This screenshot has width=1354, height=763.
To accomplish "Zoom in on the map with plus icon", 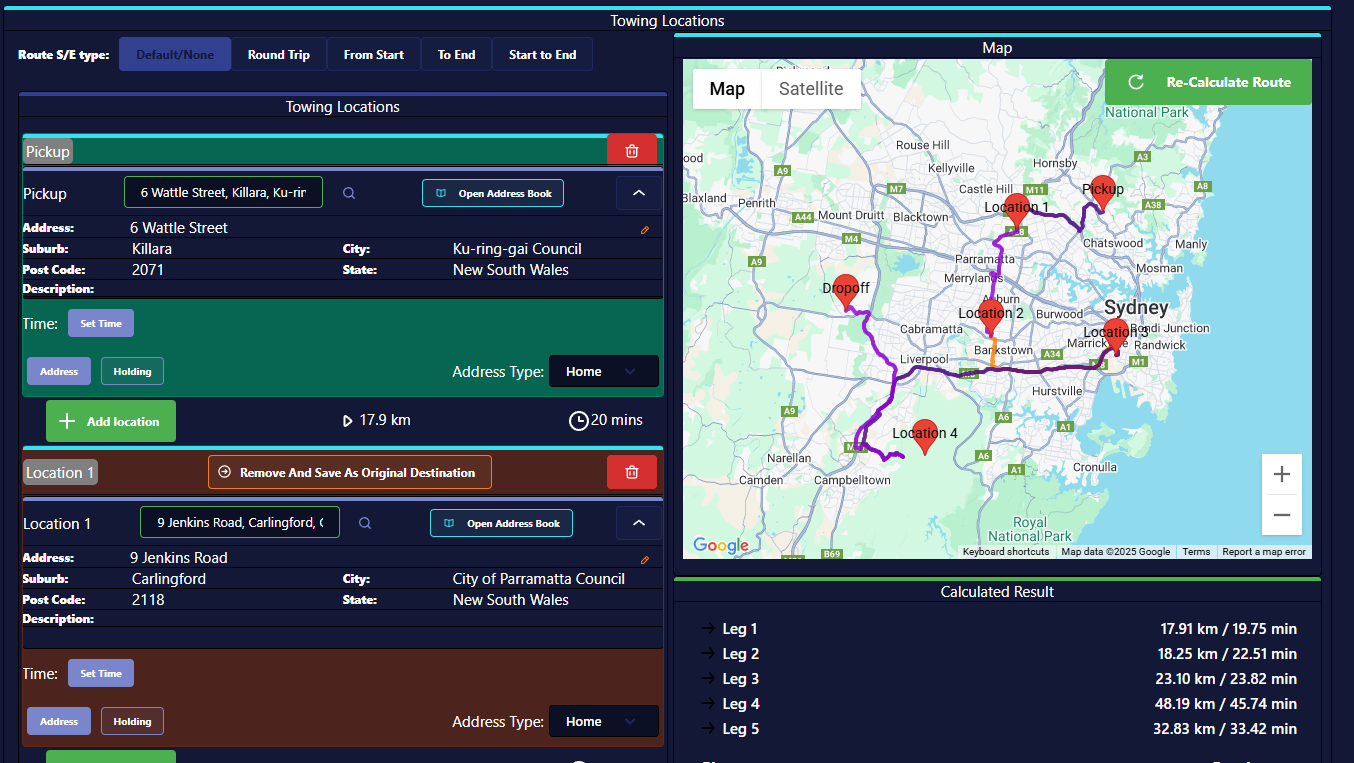I will 1282,474.
